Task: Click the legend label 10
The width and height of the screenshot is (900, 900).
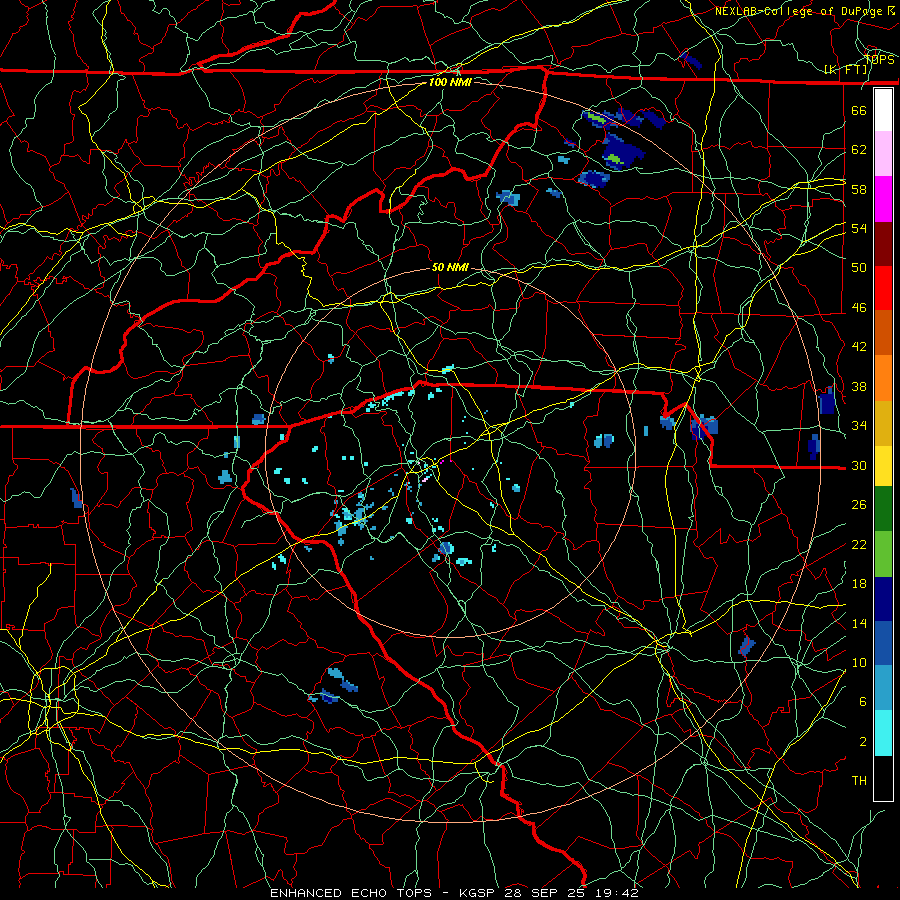Action: coord(859,662)
